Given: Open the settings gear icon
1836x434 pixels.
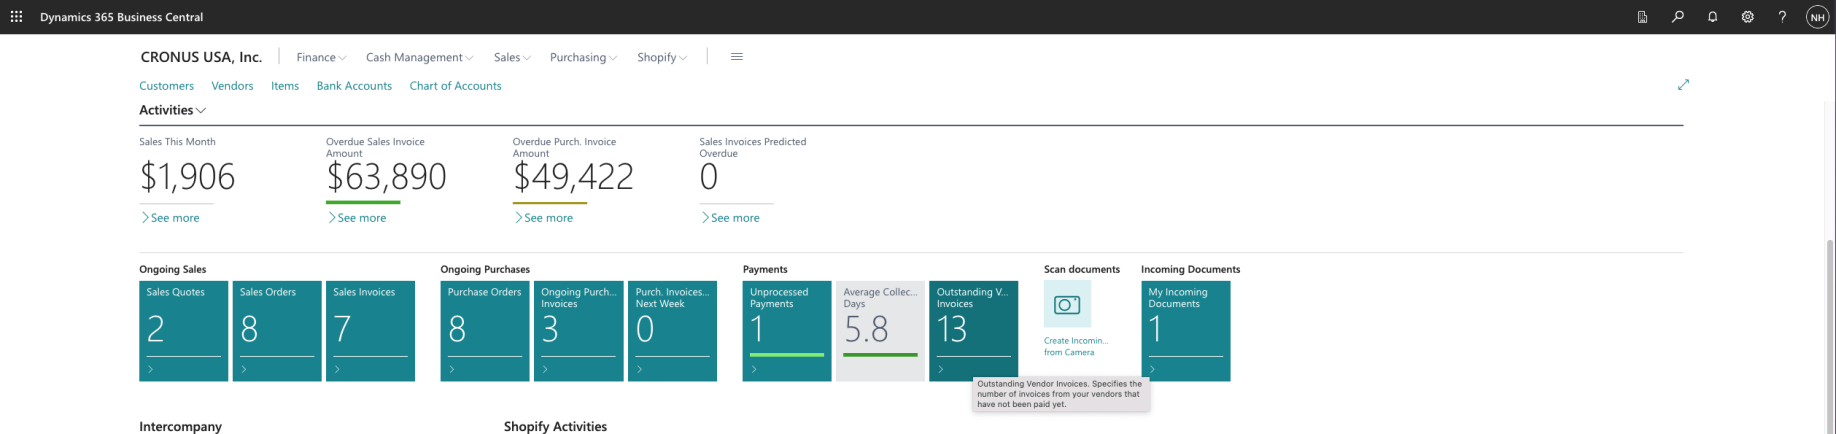Looking at the screenshot, I should [1747, 17].
